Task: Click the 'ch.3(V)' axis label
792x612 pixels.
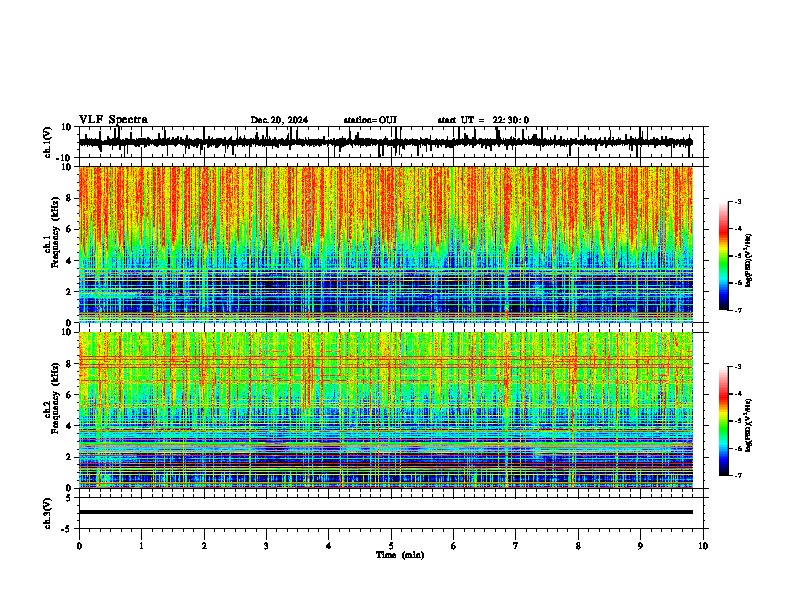Action: pyautogui.click(x=48, y=513)
